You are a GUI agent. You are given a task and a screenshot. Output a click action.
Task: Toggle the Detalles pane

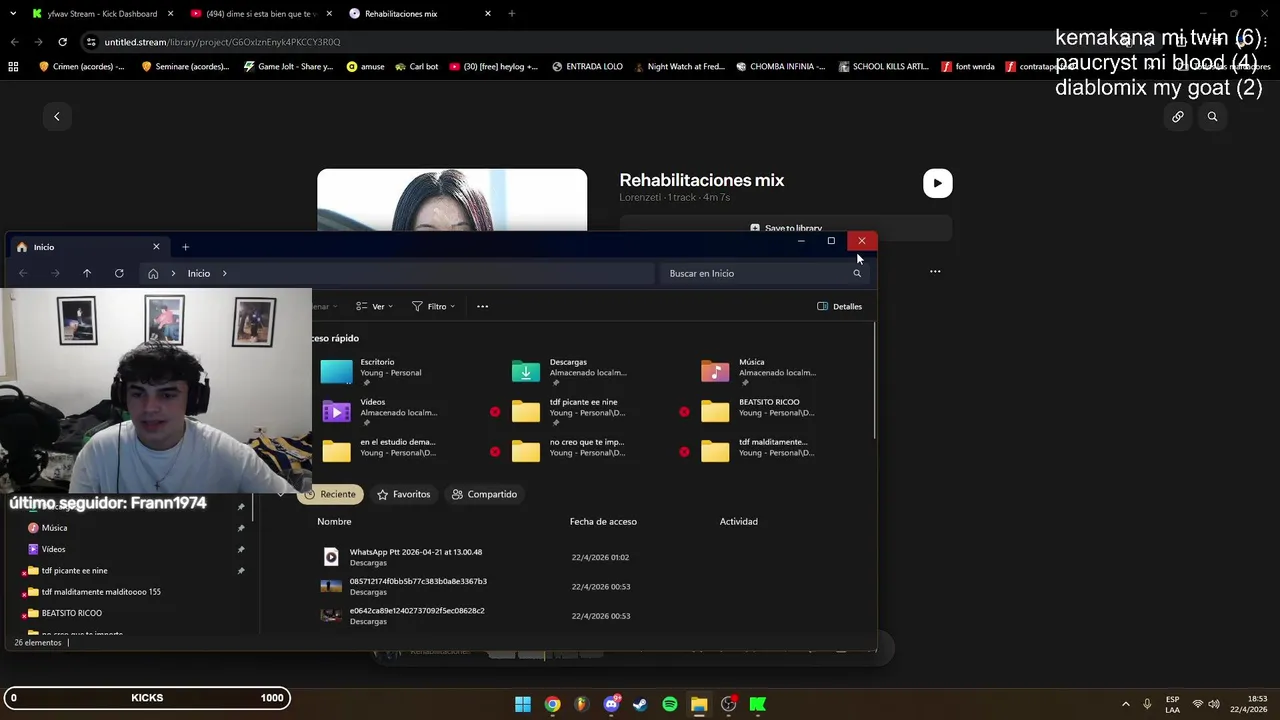(x=839, y=306)
